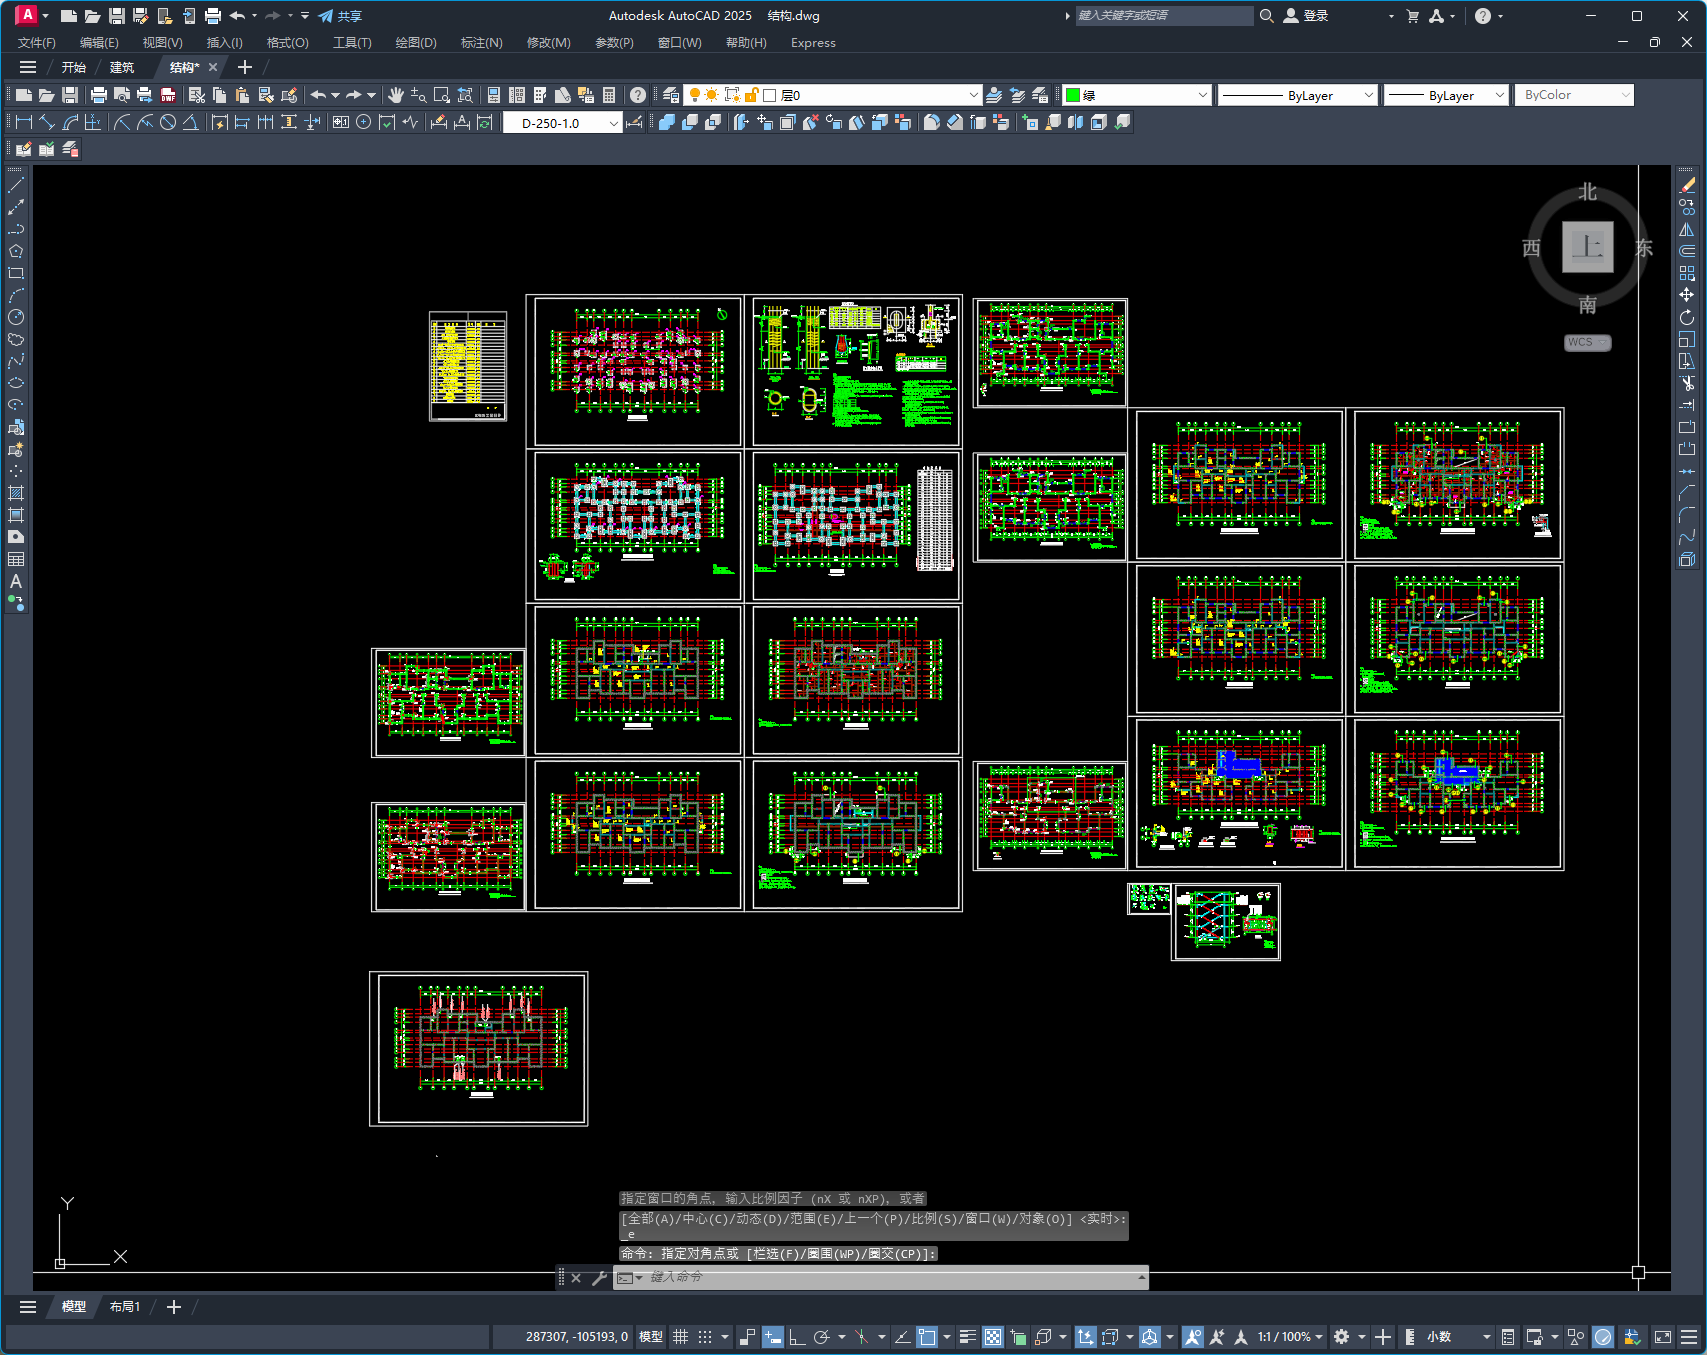Toggle polar tracking in status bar
1707x1355 pixels.
(822, 1337)
